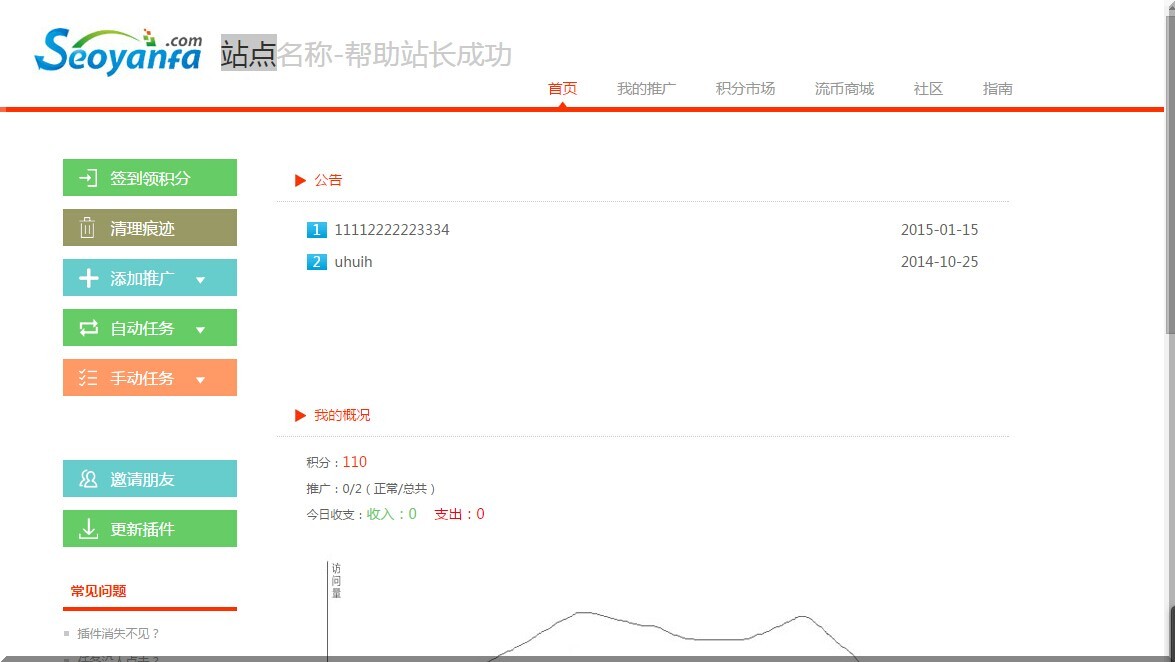Click the red triangle beside 公告 heading
This screenshot has width=1175, height=662.
[x=300, y=180]
